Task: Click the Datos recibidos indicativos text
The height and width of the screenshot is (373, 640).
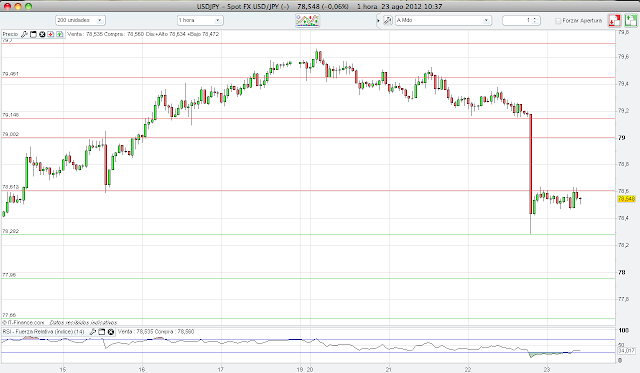Action: pos(83,322)
